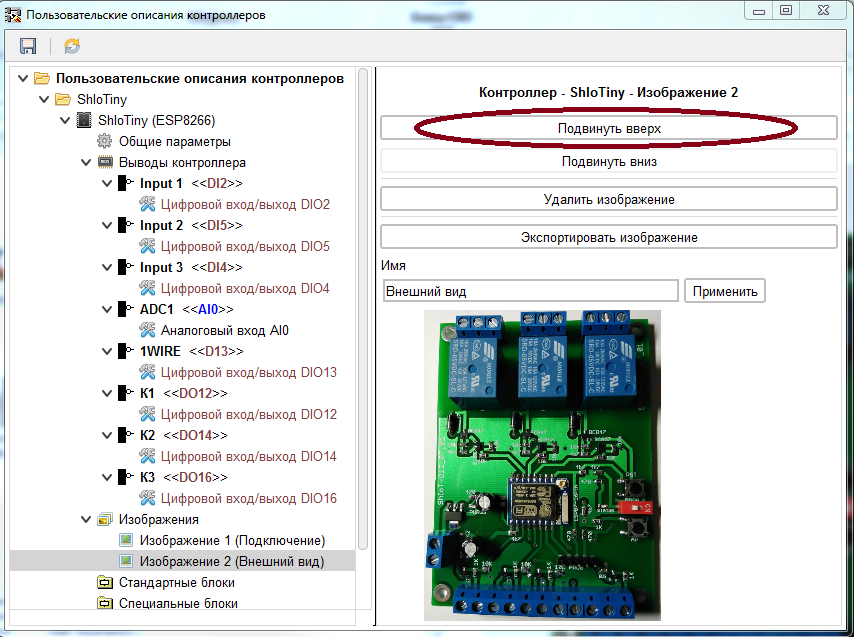This screenshot has width=854, height=637.
Task: Click the picture icon of Изображение 1 (Подключение)
Action: tap(126, 540)
